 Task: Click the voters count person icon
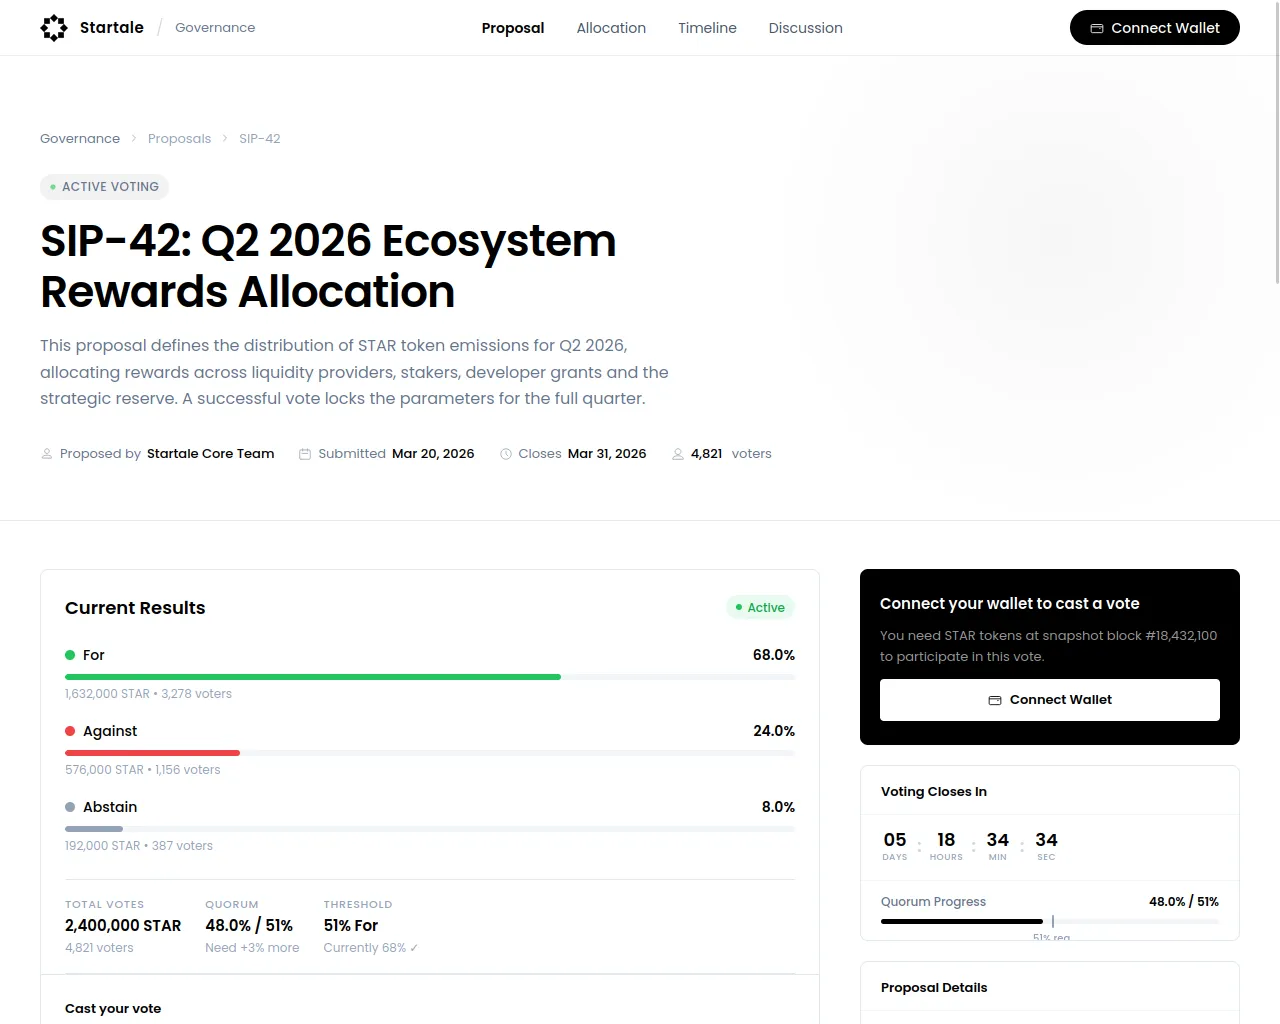[x=678, y=454]
